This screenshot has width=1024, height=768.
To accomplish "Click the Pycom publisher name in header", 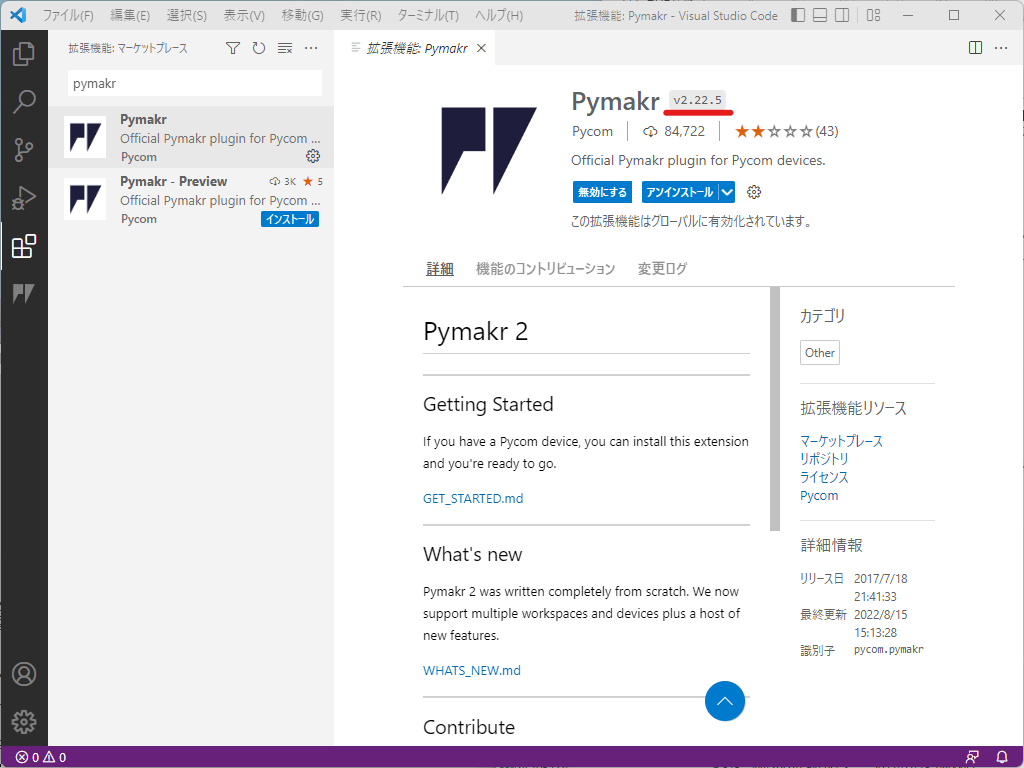I will coord(592,131).
